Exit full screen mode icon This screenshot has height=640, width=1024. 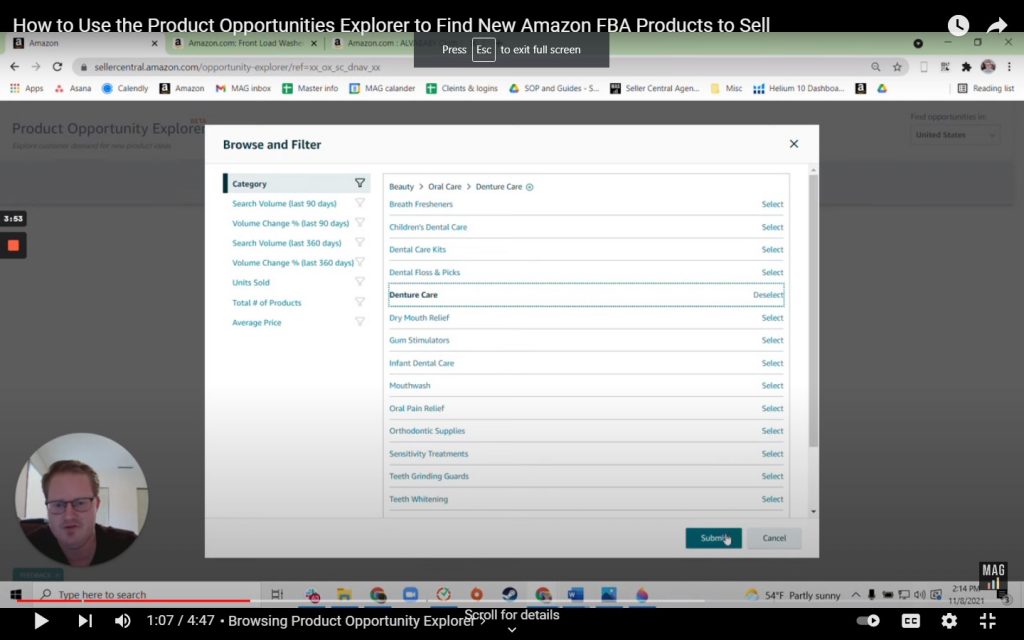tap(987, 620)
